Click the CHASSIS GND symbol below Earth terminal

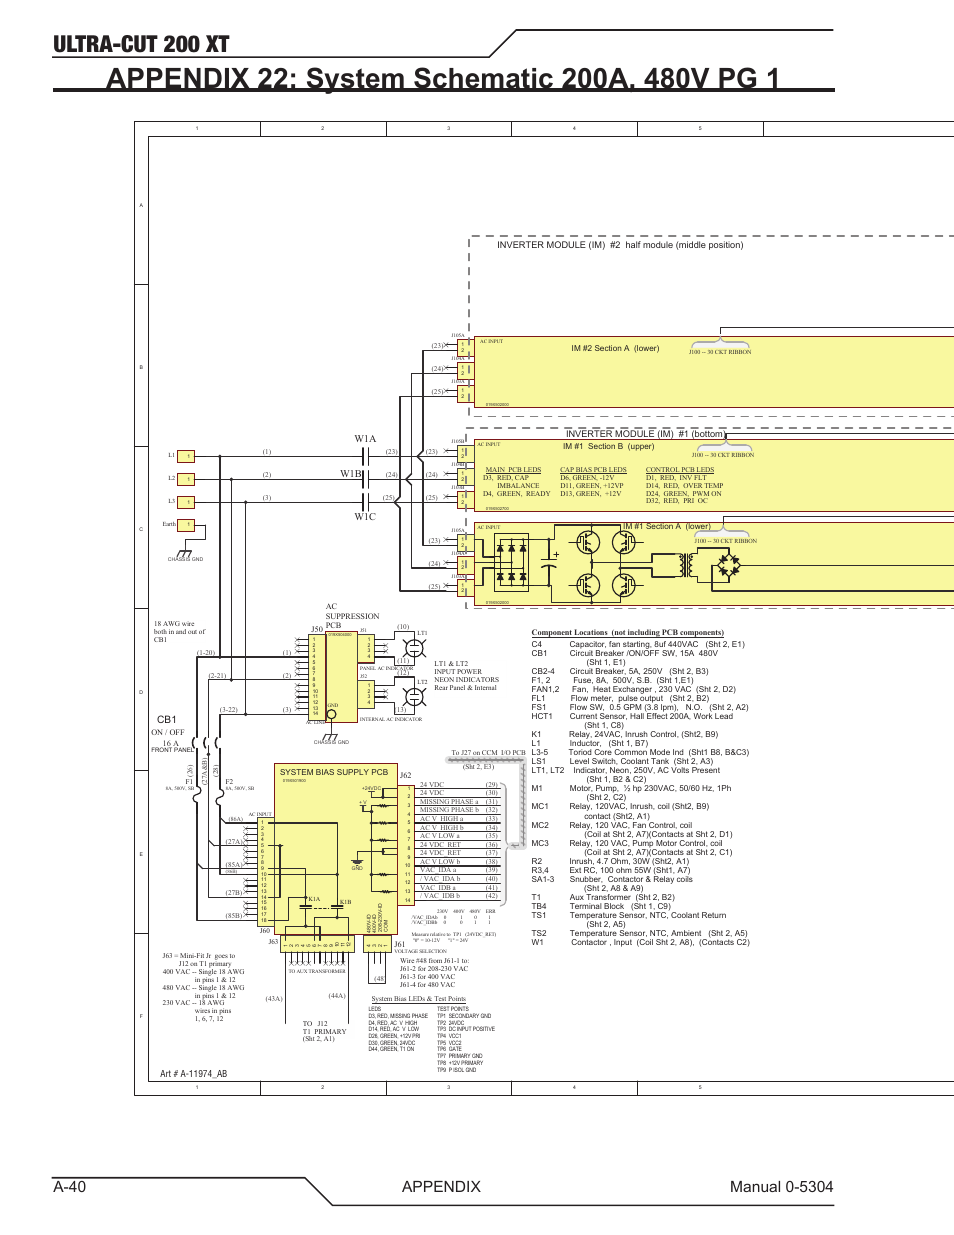pyautogui.click(x=185, y=555)
